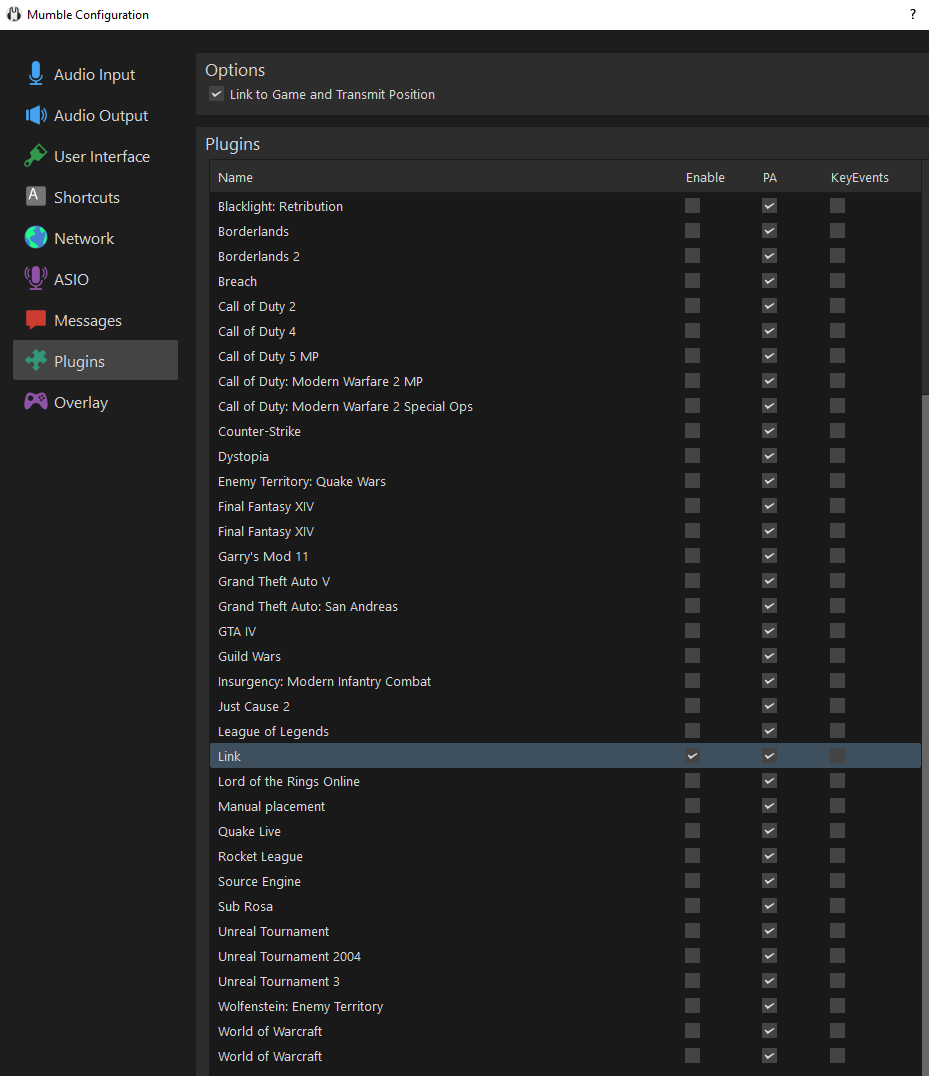Enable KeyEvents for Manual placement
929x1076 pixels.
coord(837,806)
